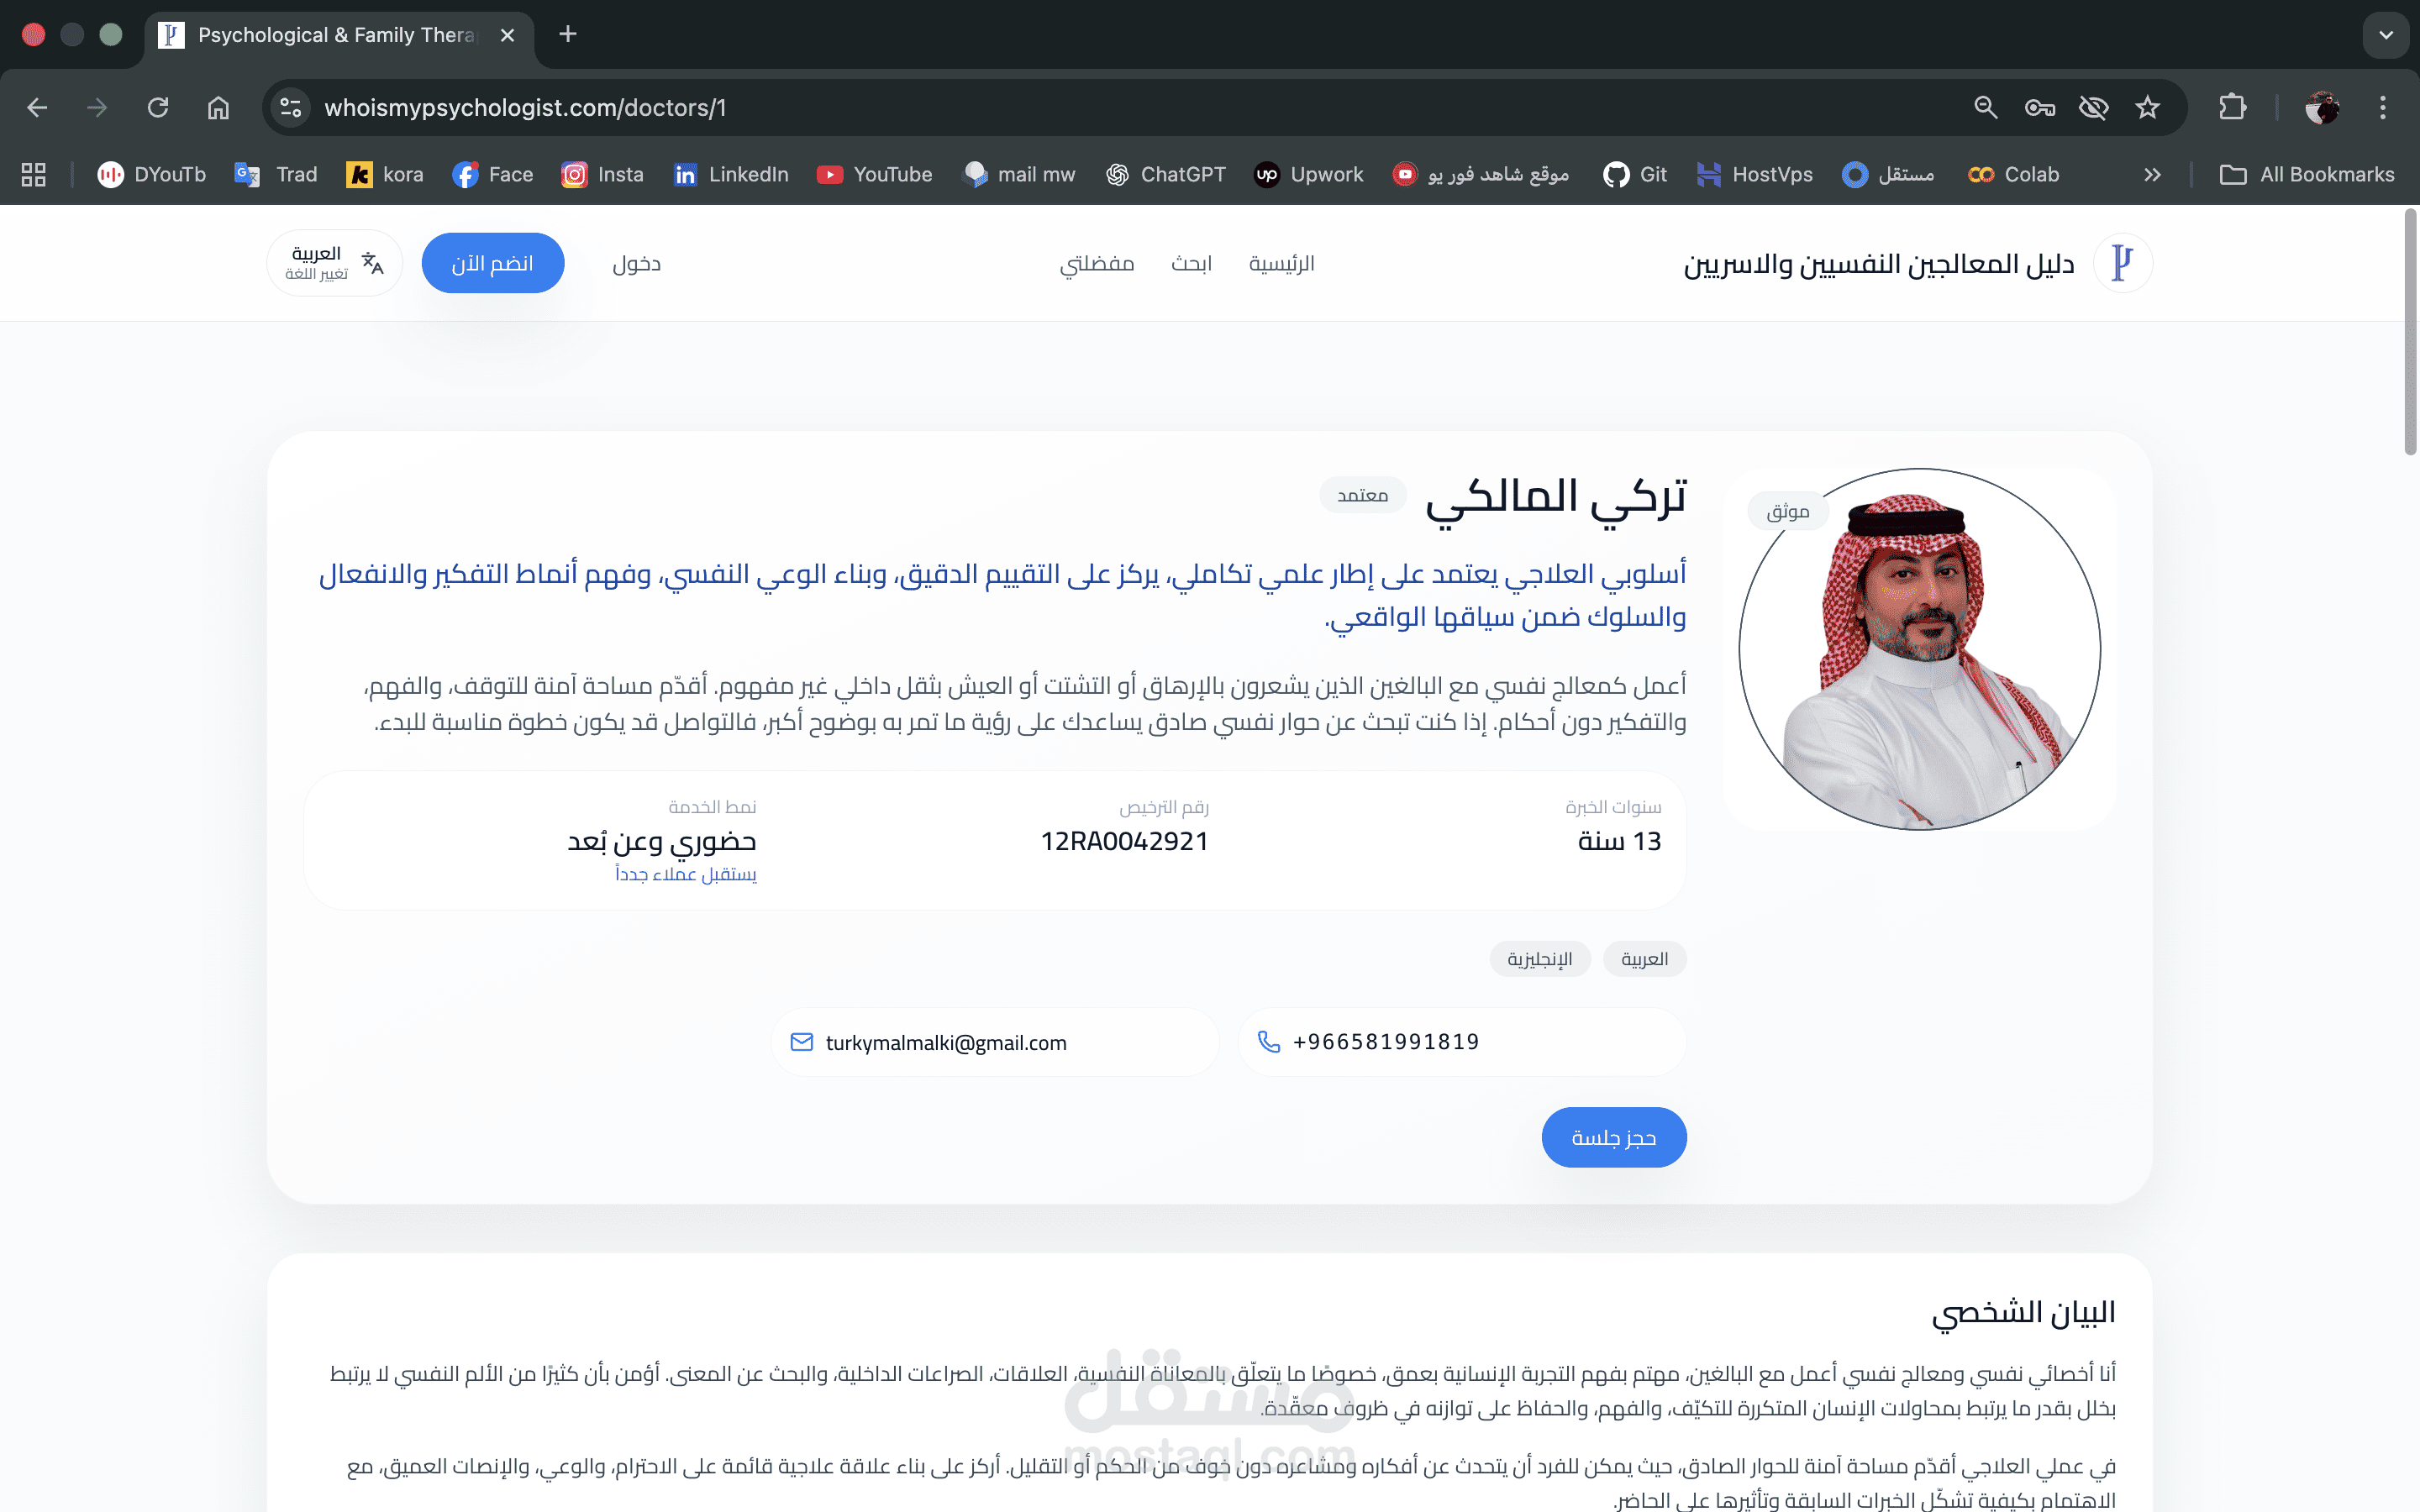Open the مفضلتي favorites menu item
The height and width of the screenshot is (1512, 2420).
click(x=1096, y=263)
